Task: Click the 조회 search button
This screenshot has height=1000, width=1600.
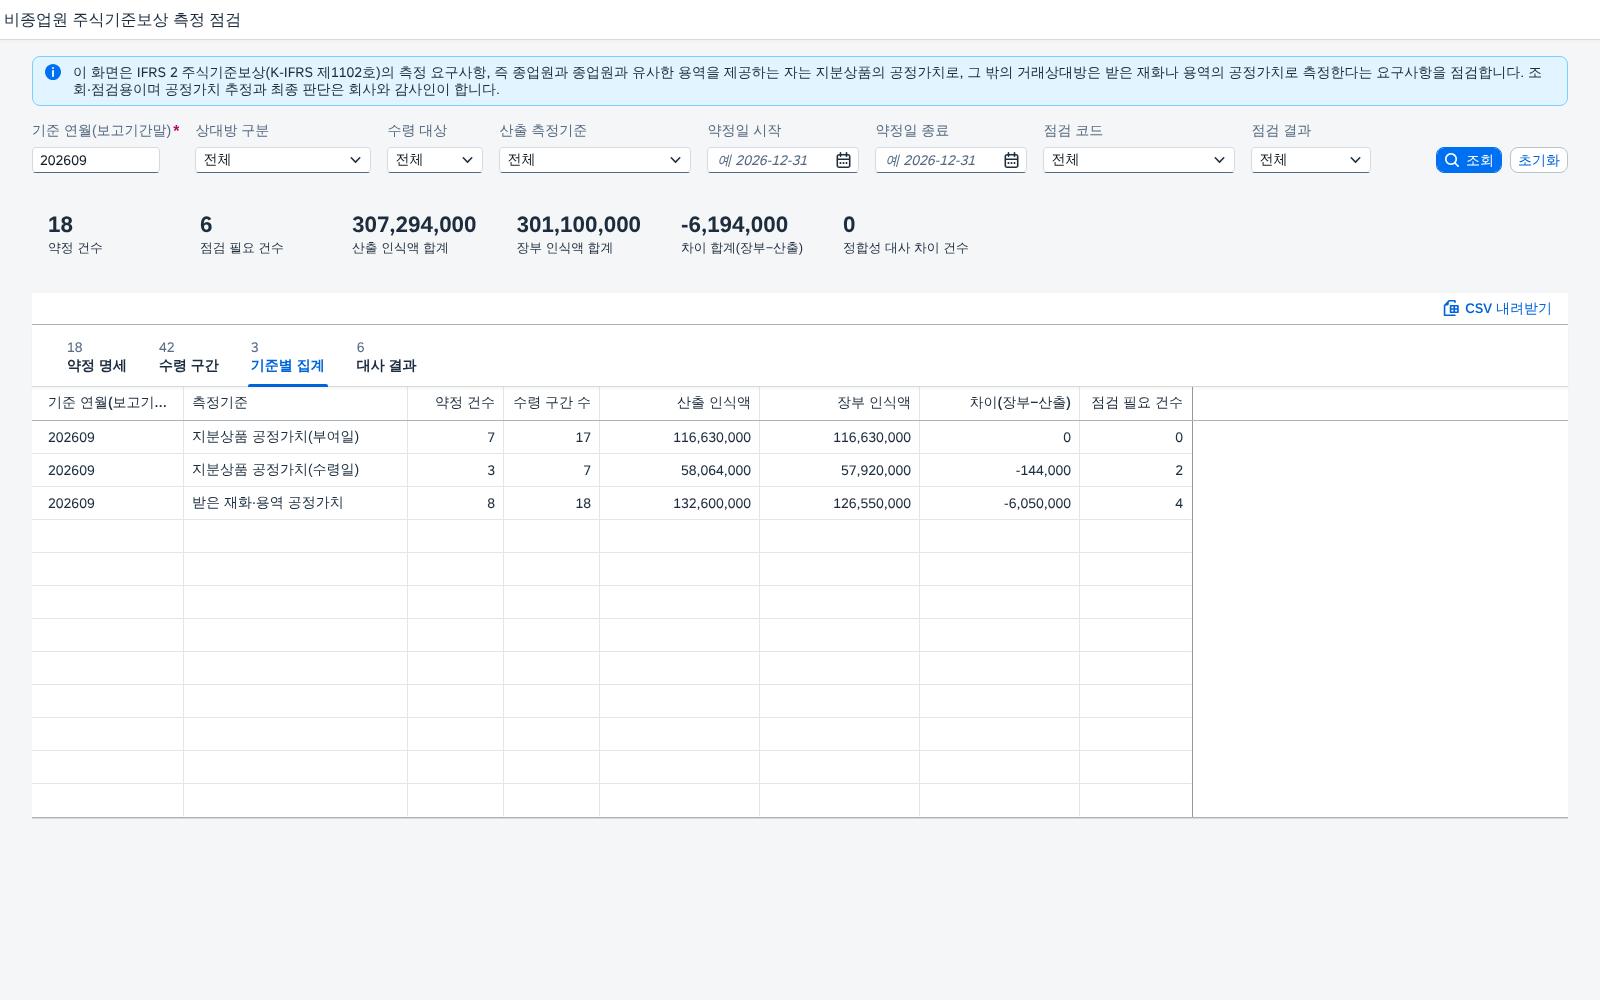Action: pos(1468,160)
